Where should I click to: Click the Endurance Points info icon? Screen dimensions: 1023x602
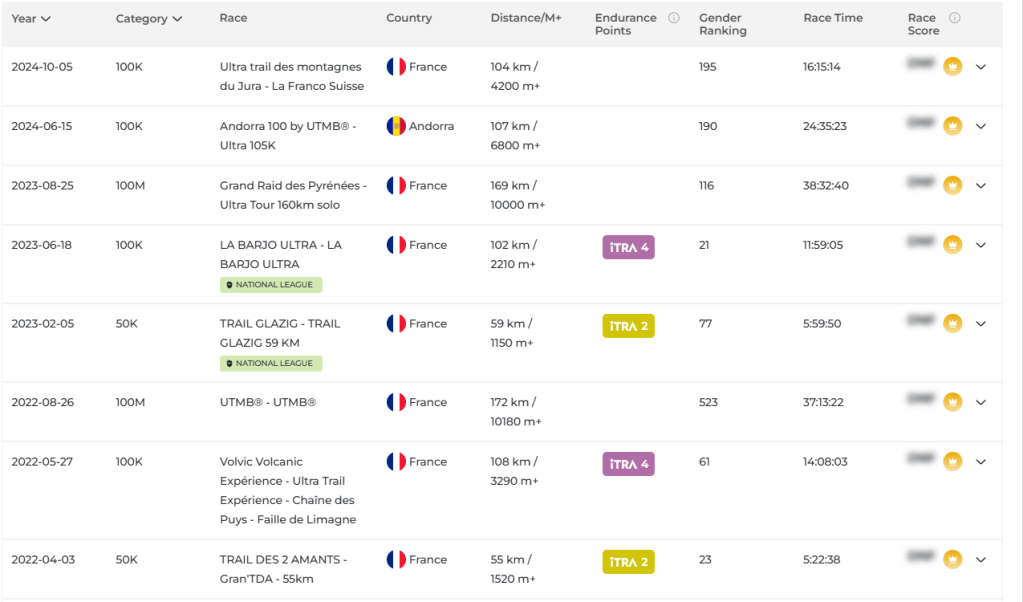tap(674, 18)
